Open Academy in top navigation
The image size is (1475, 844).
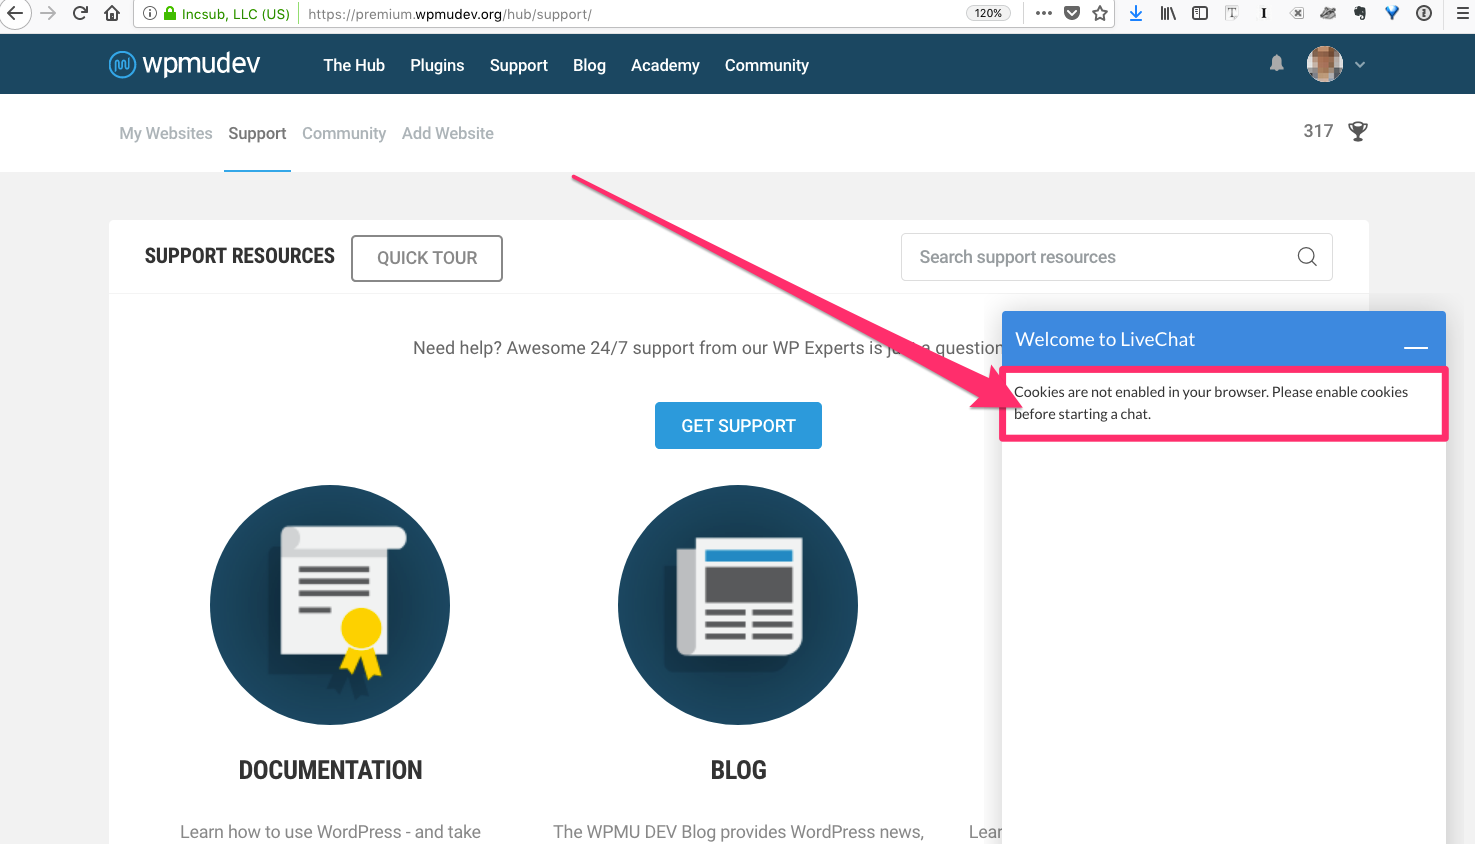click(665, 65)
